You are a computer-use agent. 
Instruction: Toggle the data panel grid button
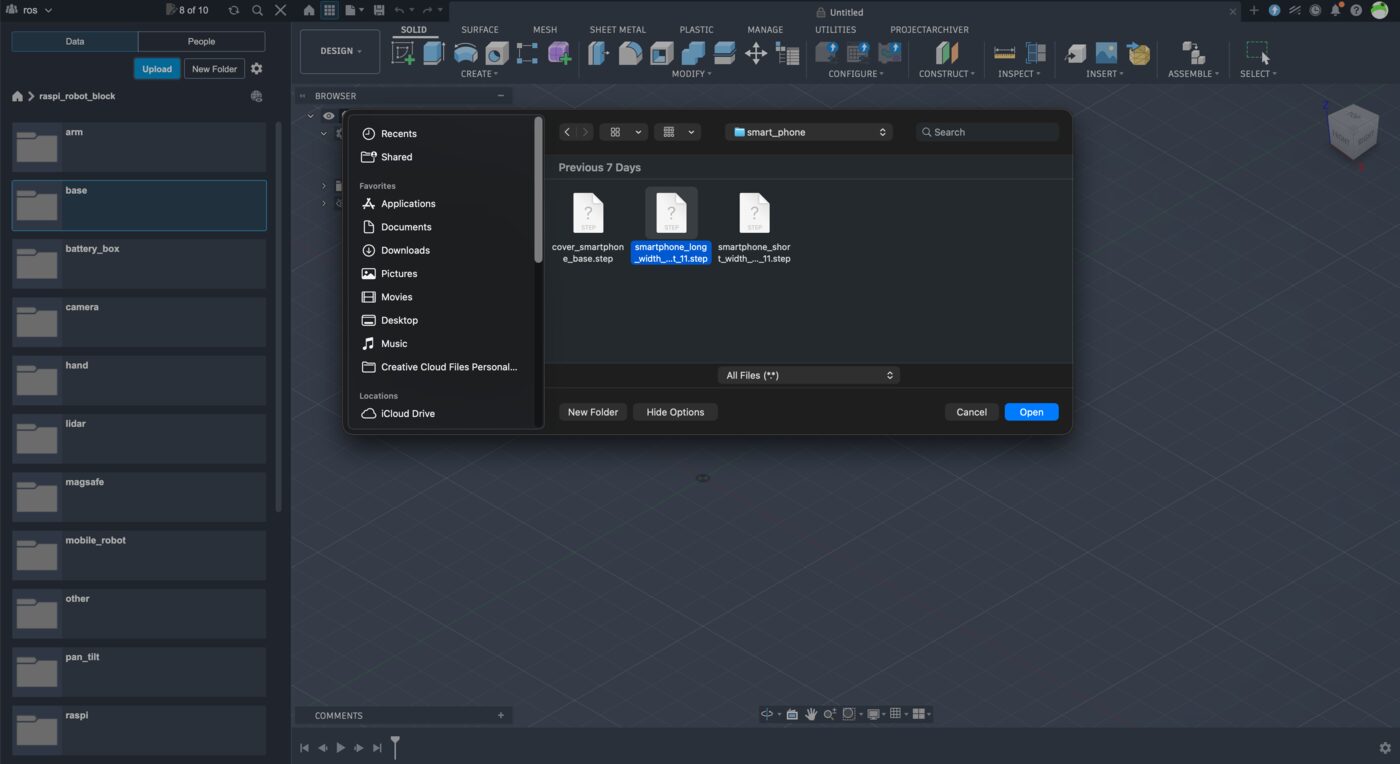(328, 10)
